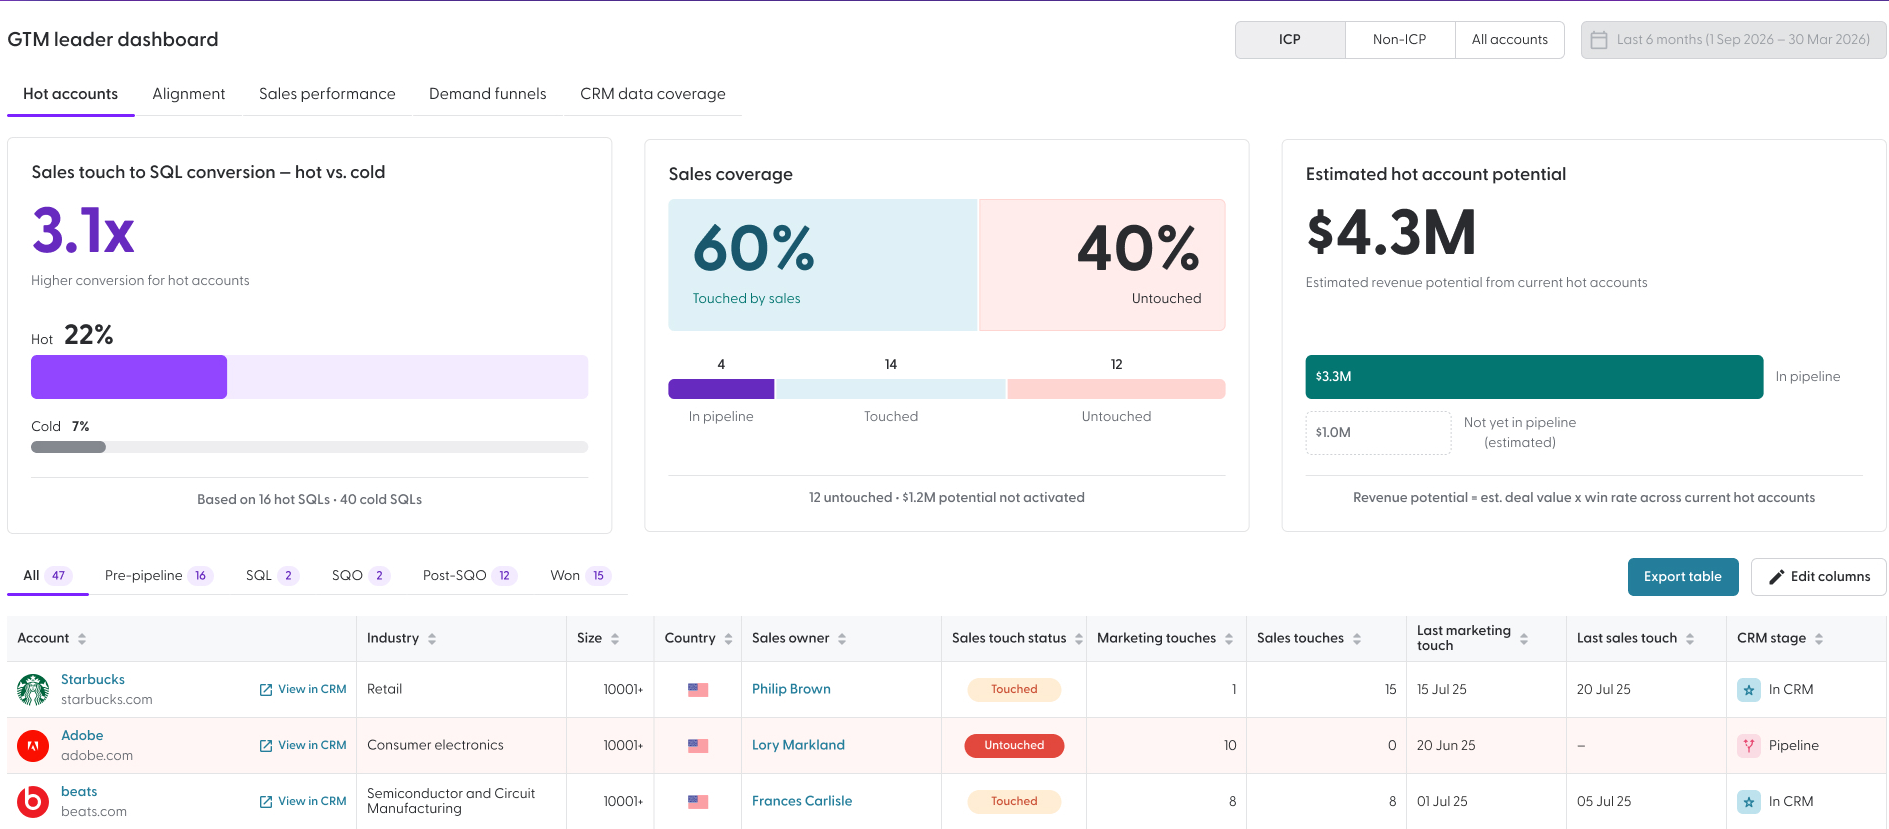Sort by Sales touch status icon
Image resolution: width=1889 pixels, height=829 pixels.
click(1079, 639)
